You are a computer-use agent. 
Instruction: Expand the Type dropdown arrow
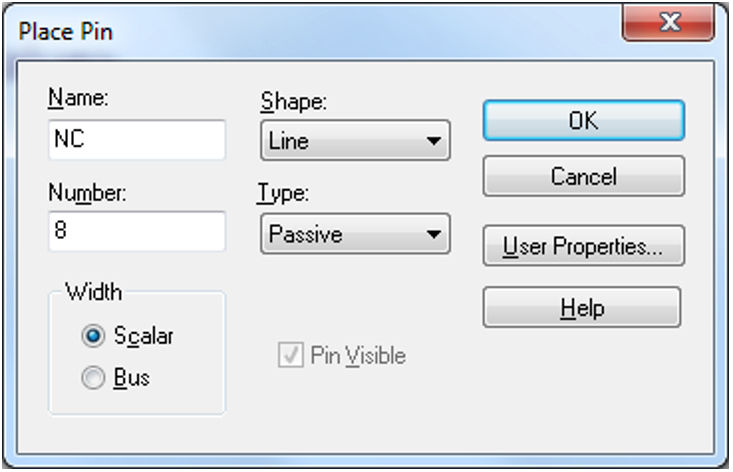pyautogui.click(x=433, y=235)
